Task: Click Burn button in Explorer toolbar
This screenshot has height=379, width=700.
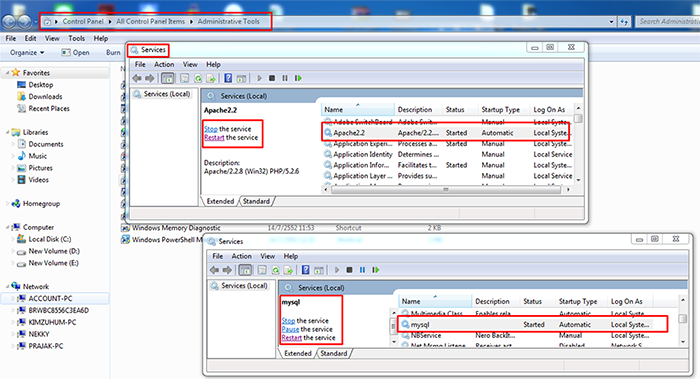Action: coord(113,53)
